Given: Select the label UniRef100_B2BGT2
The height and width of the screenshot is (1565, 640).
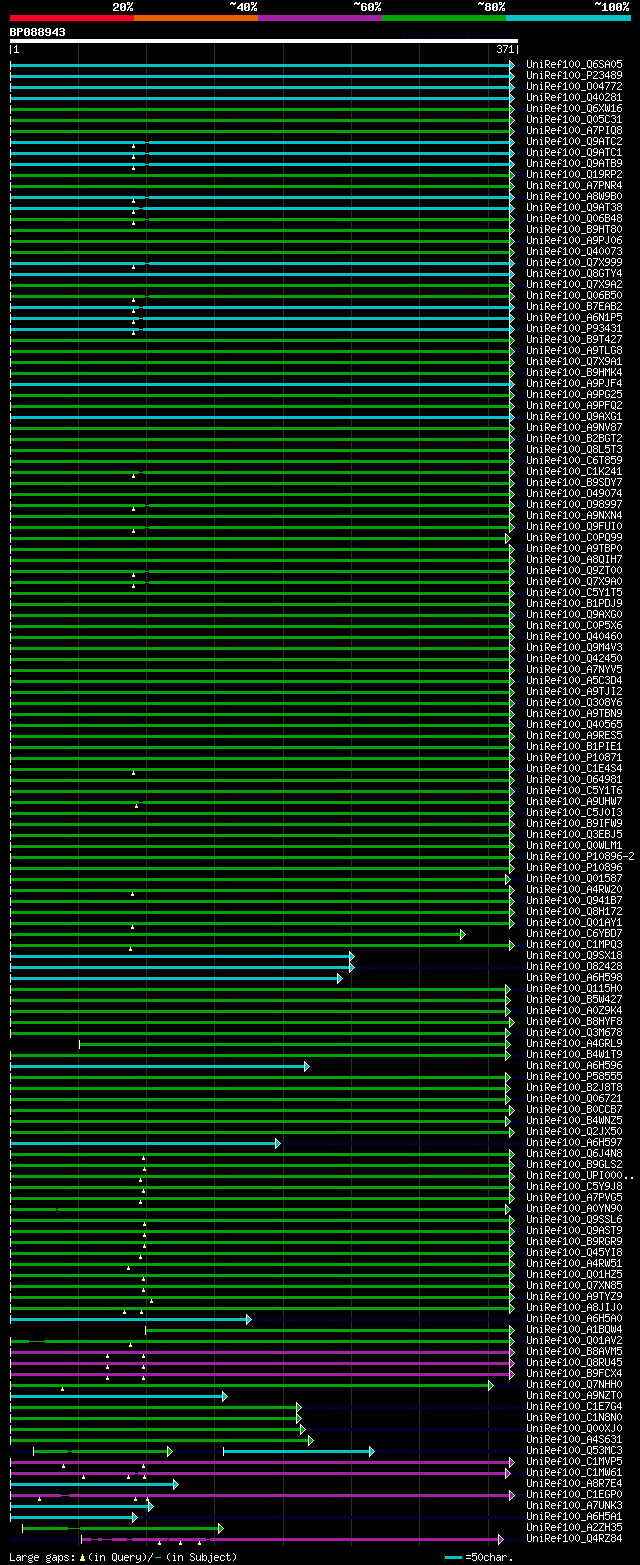Looking at the screenshot, I should (x=573, y=438).
